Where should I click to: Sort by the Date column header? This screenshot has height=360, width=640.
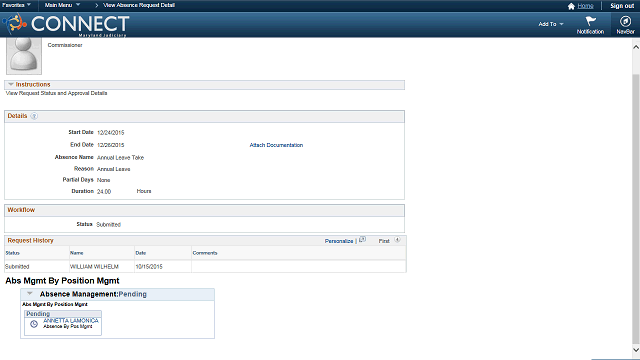coord(141,253)
